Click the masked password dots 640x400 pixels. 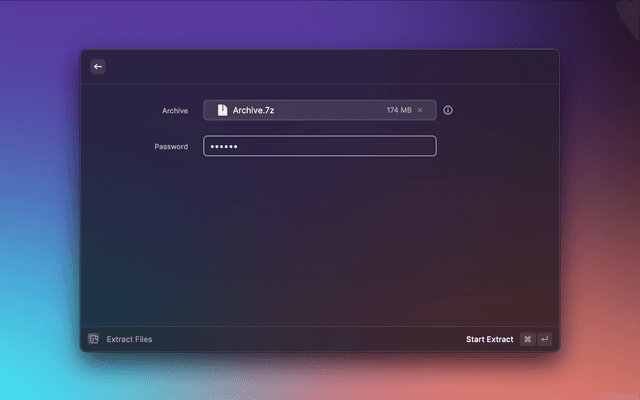[223, 146]
